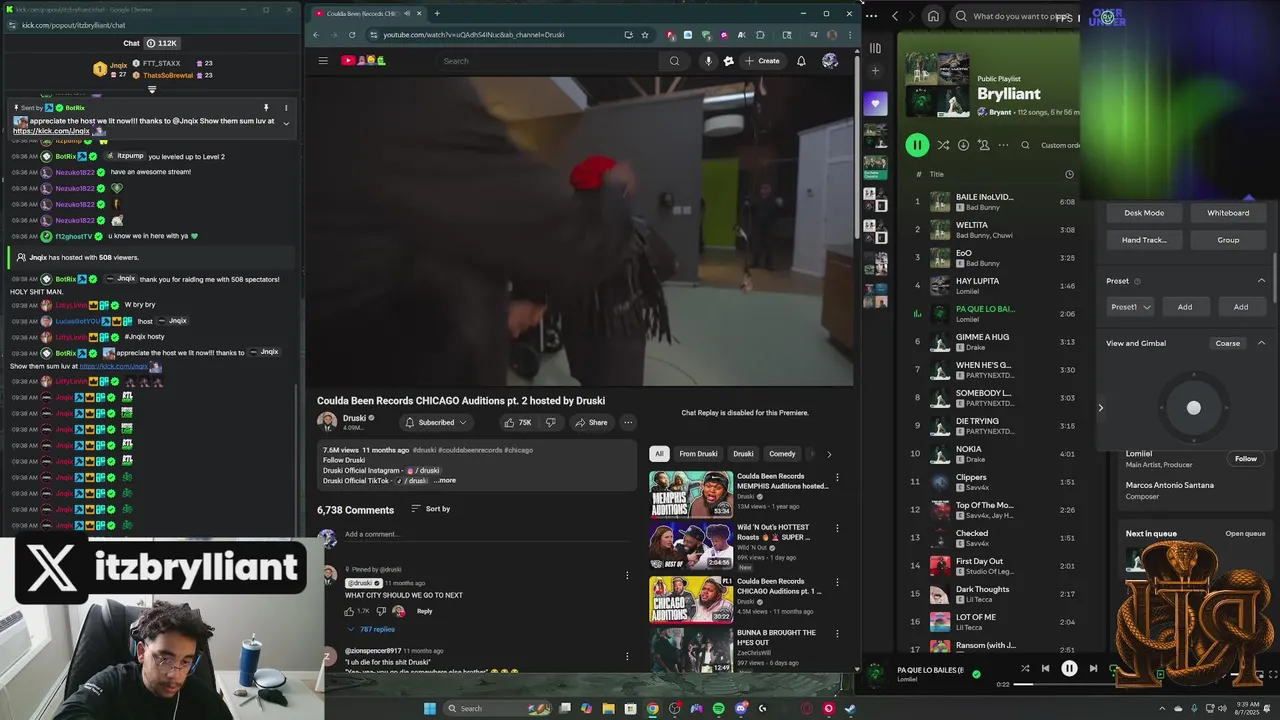
Task: Skip to next track in Spotify player
Action: pos(1093,669)
